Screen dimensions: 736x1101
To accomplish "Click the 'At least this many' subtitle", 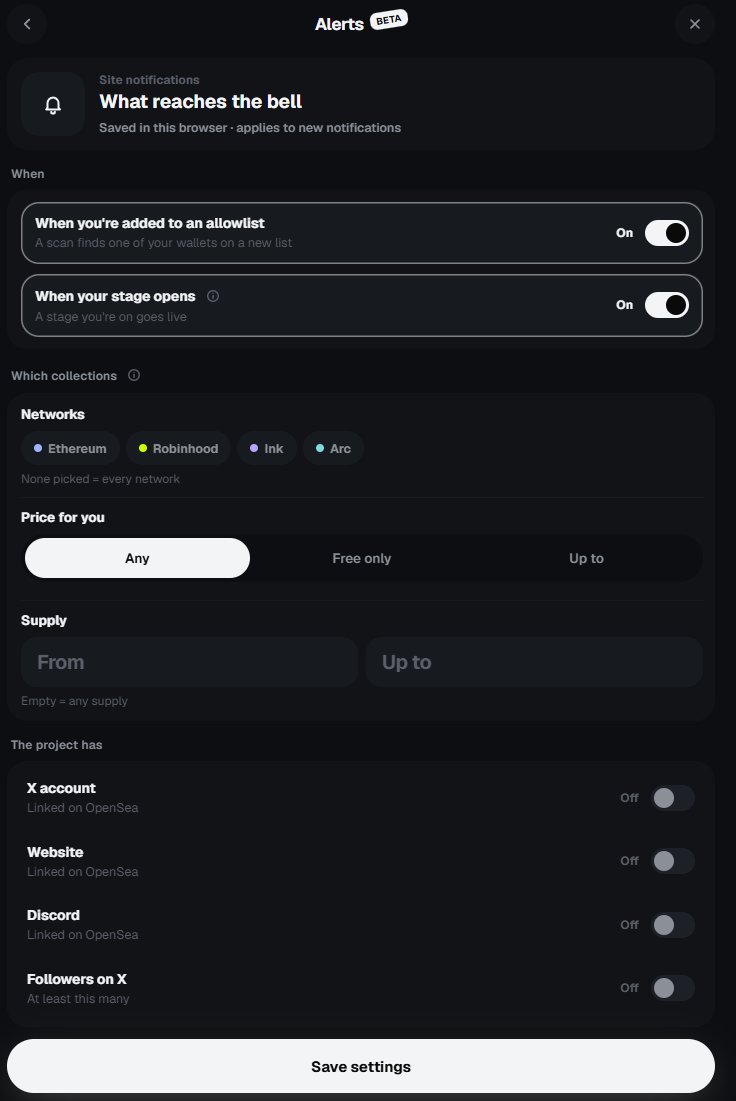I will point(78,998).
